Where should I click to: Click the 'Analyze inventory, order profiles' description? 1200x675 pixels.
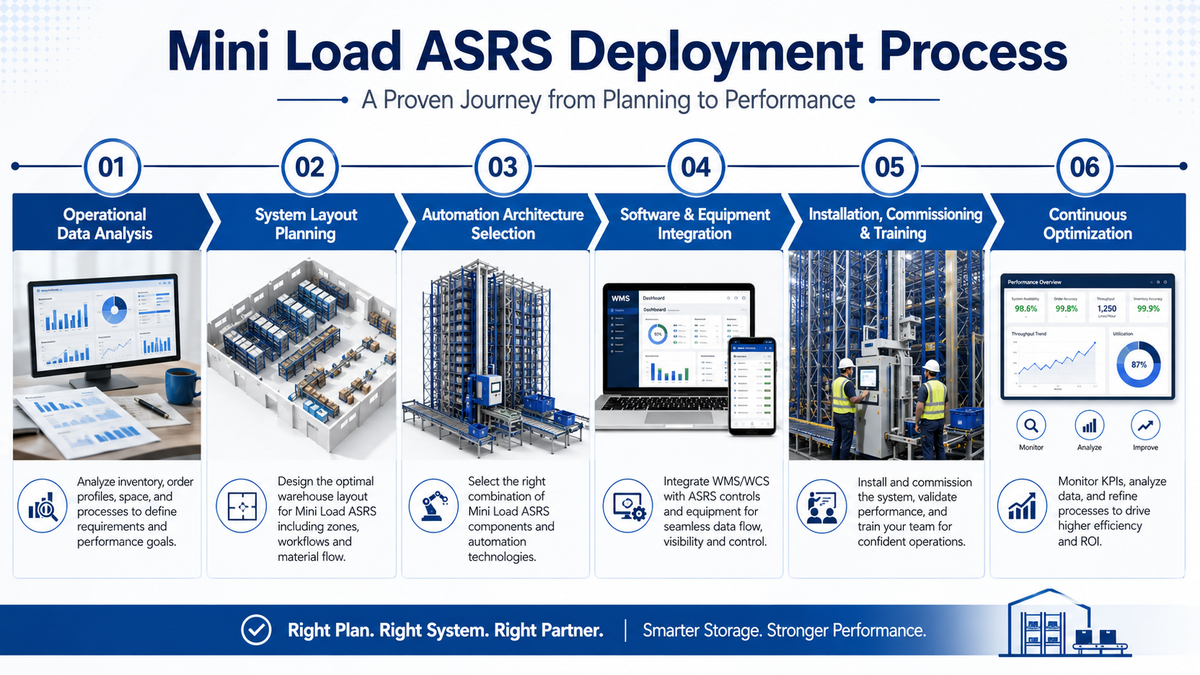pos(137,513)
